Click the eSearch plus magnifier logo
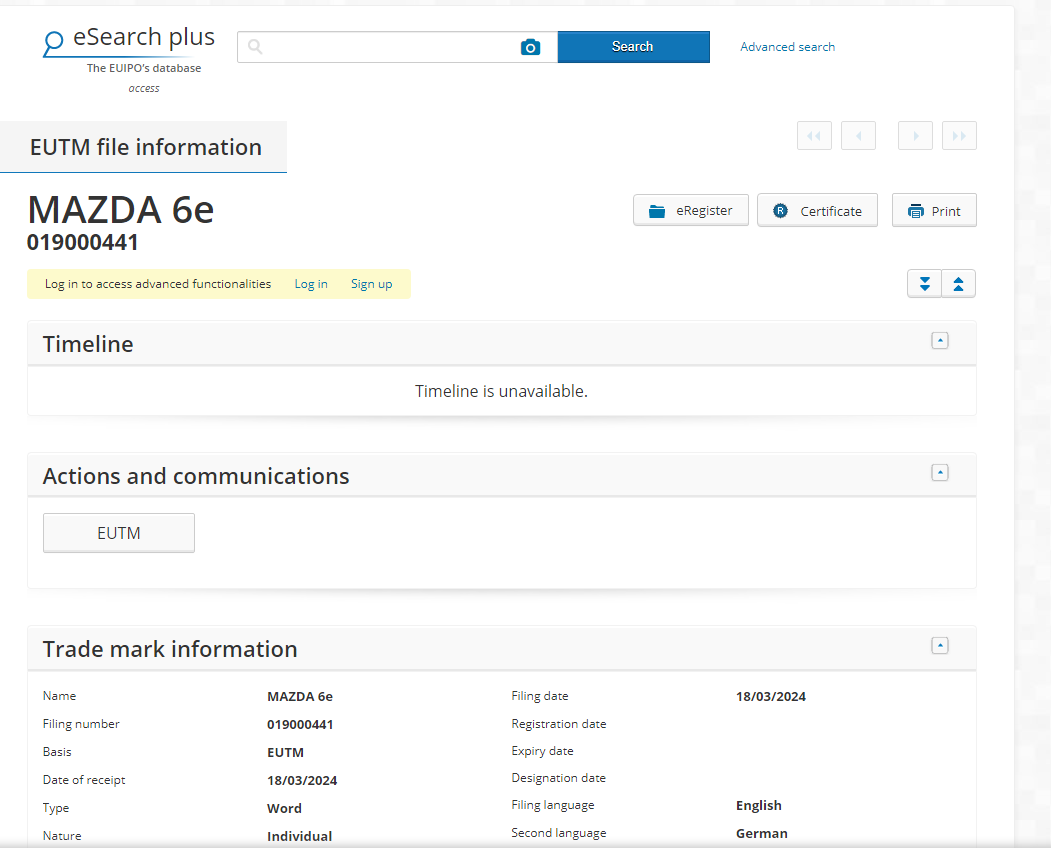The height and width of the screenshot is (848, 1051). tap(54, 42)
